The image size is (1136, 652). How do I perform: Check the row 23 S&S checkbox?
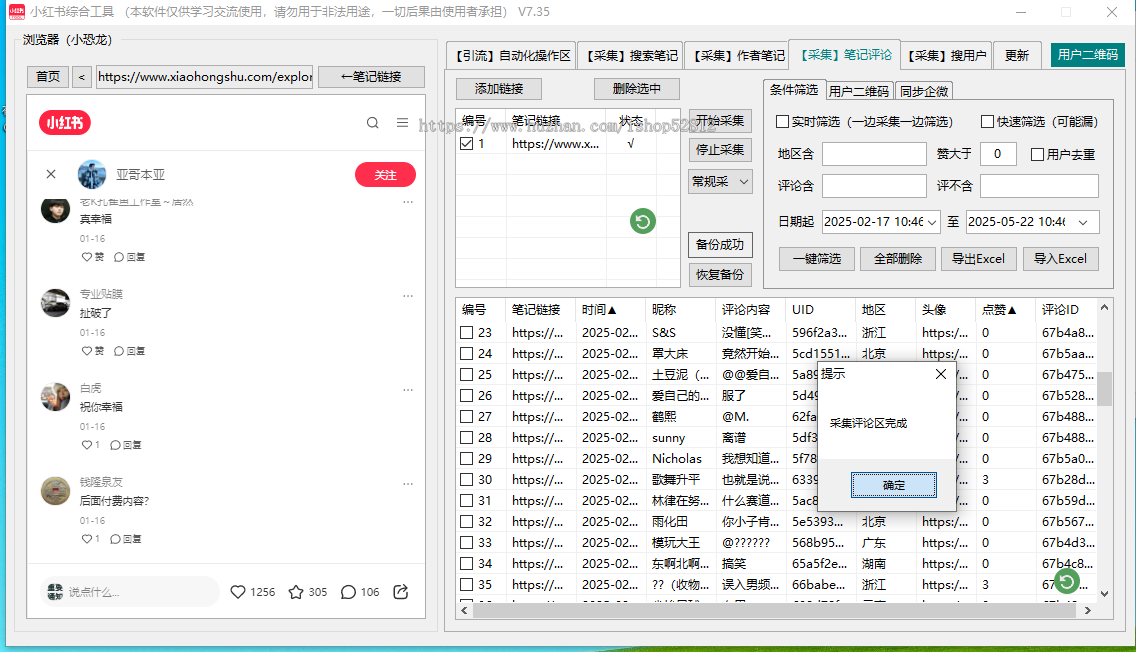[467, 333]
